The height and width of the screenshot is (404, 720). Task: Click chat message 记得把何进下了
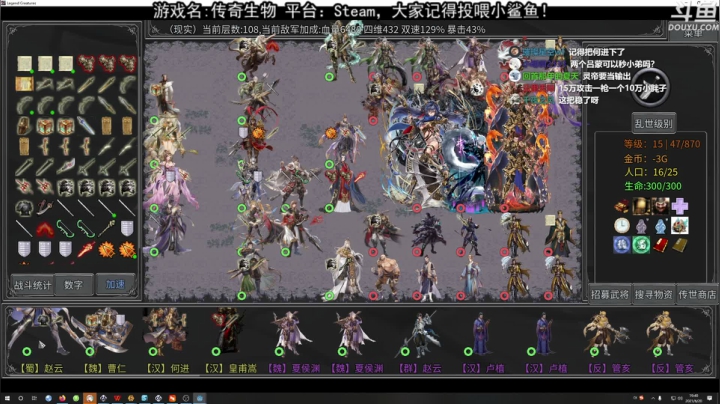[597, 52]
